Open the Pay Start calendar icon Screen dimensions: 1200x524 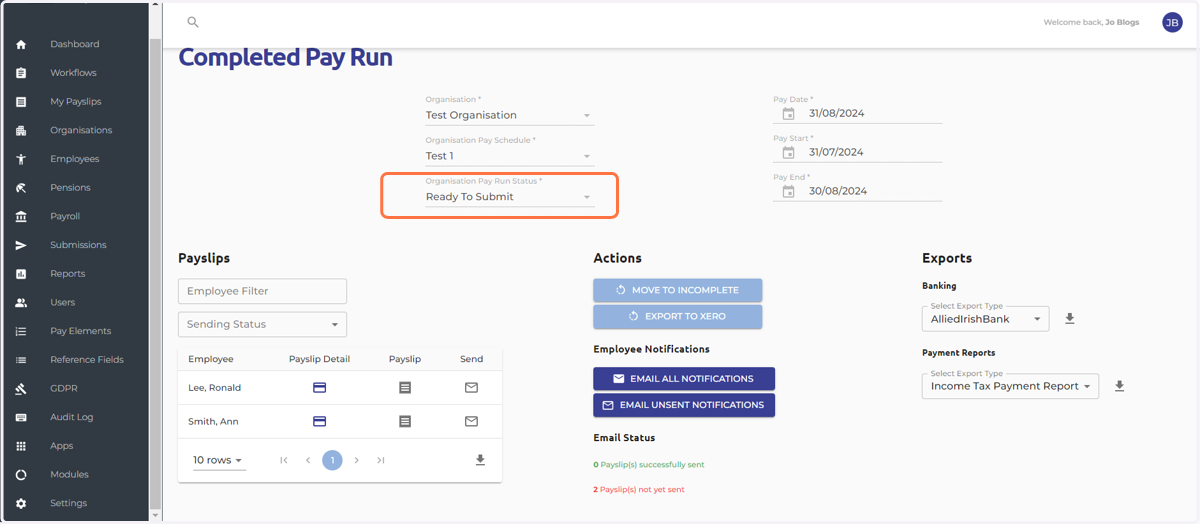coord(788,153)
